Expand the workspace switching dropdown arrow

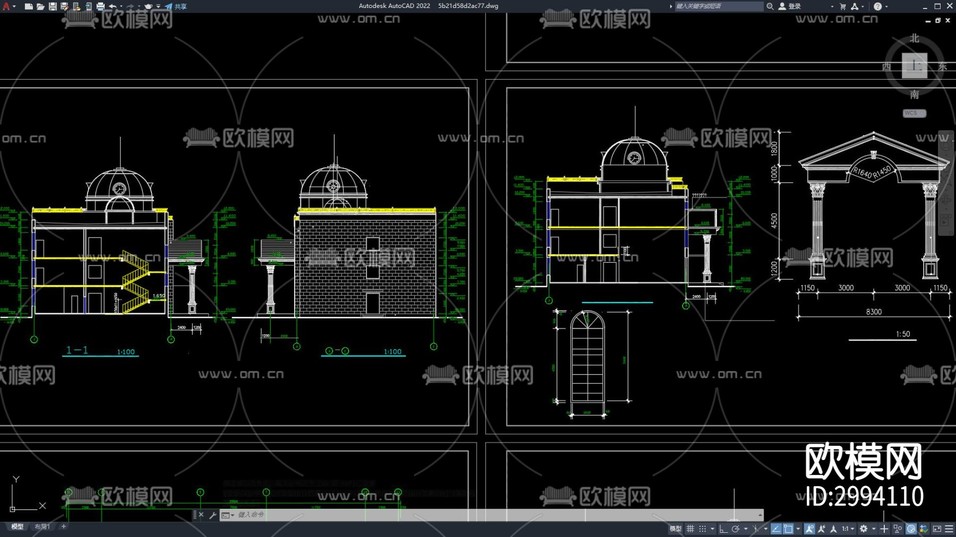point(874,529)
